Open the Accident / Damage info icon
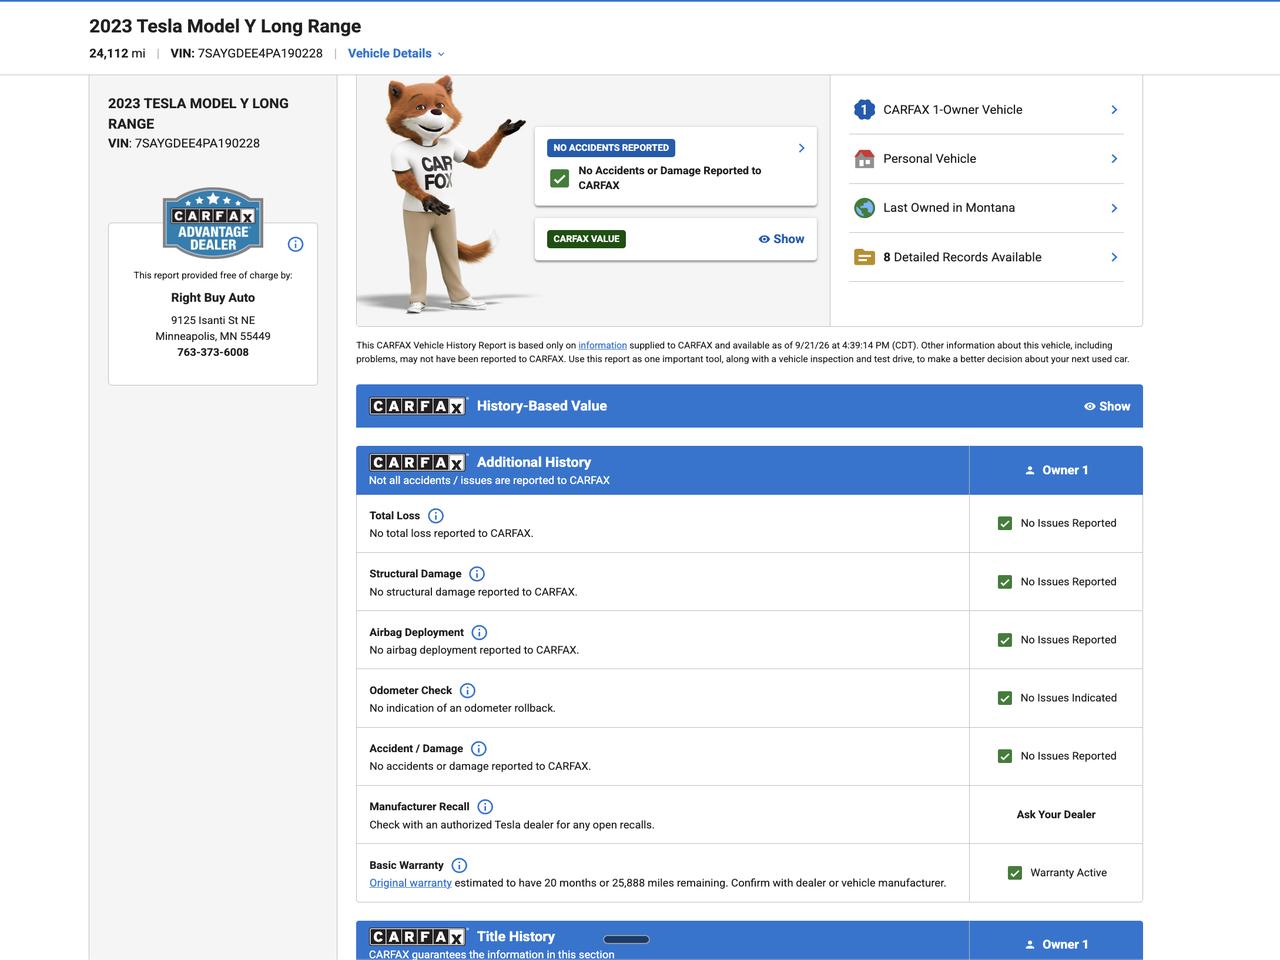Screen dimensions: 1280x960 tap(479, 749)
